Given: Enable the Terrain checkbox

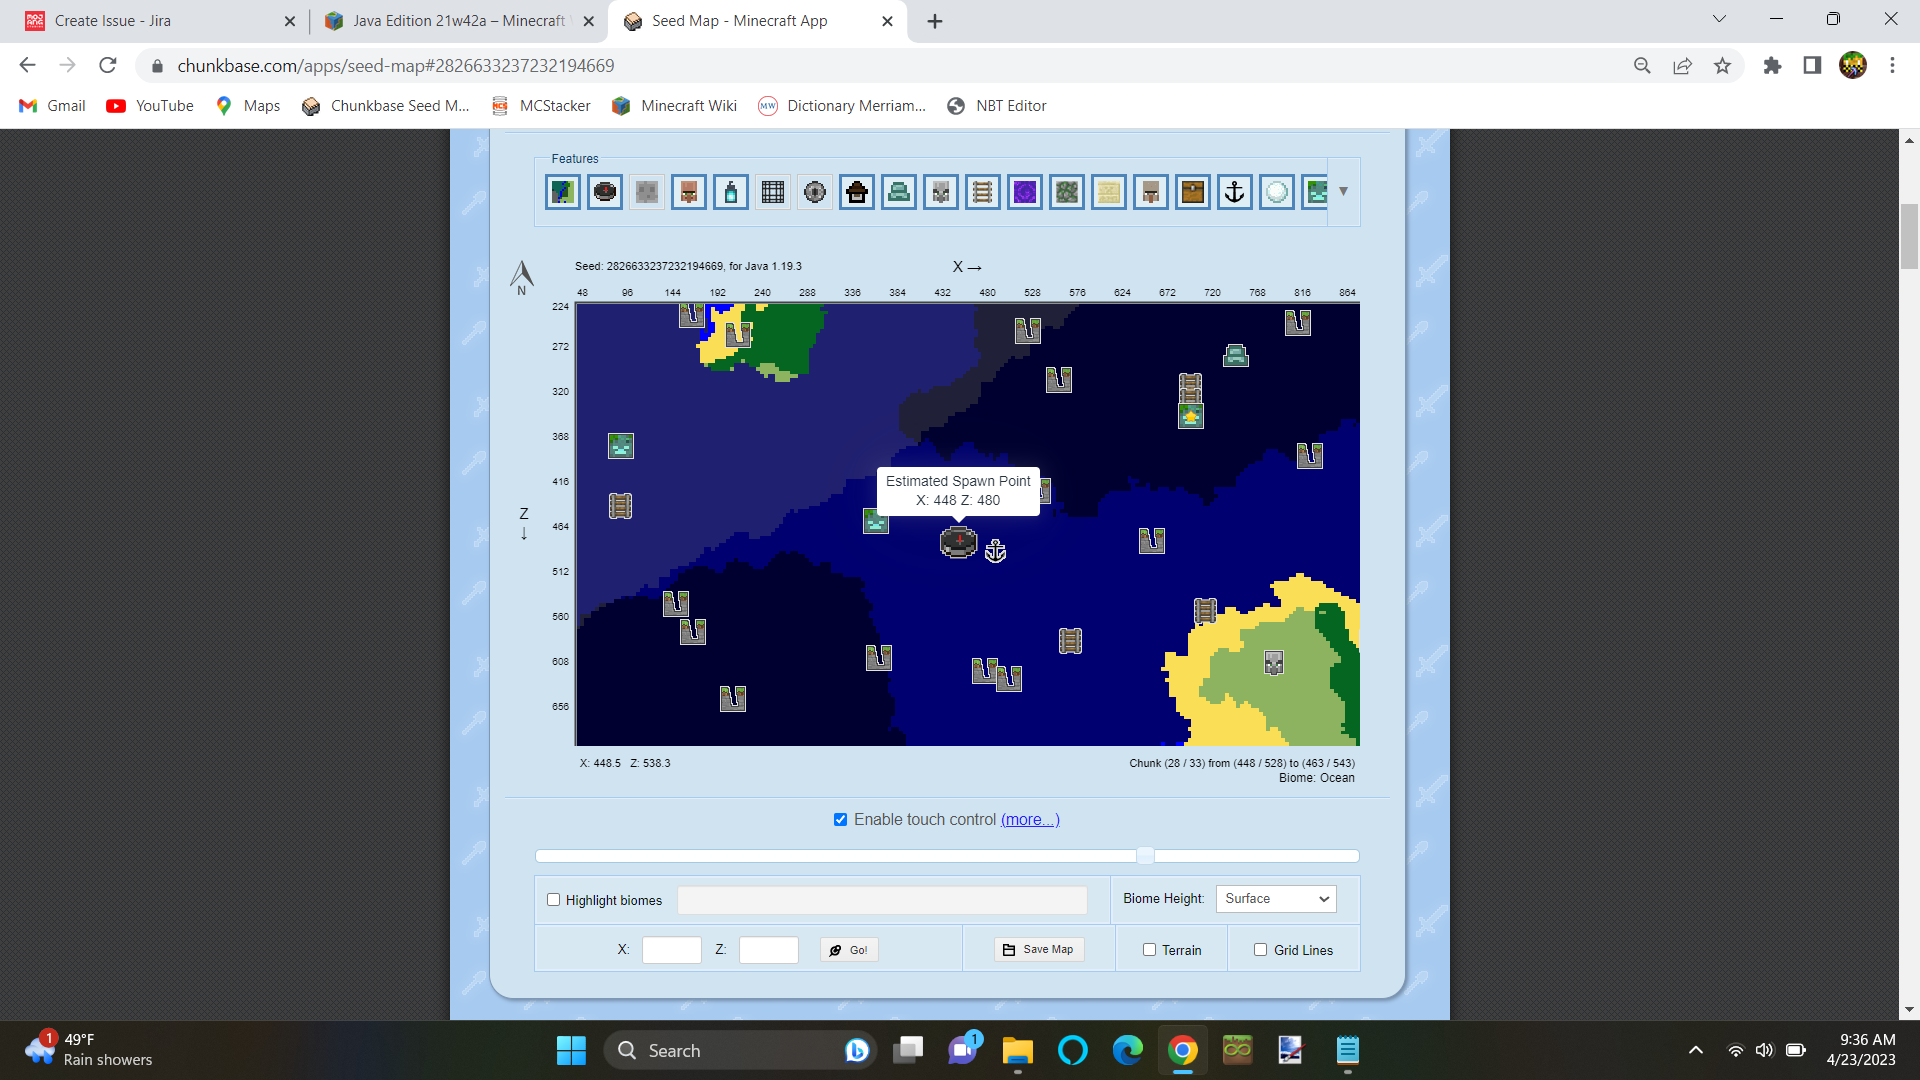Looking at the screenshot, I should click(1149, 950).
